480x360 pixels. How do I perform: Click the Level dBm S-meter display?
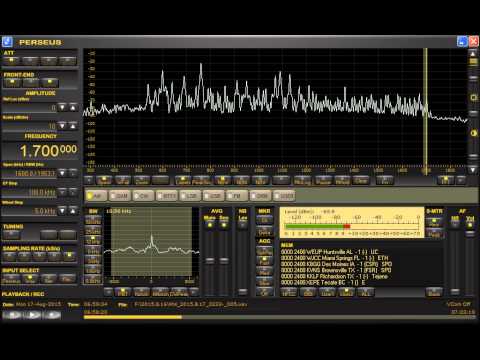352,222
